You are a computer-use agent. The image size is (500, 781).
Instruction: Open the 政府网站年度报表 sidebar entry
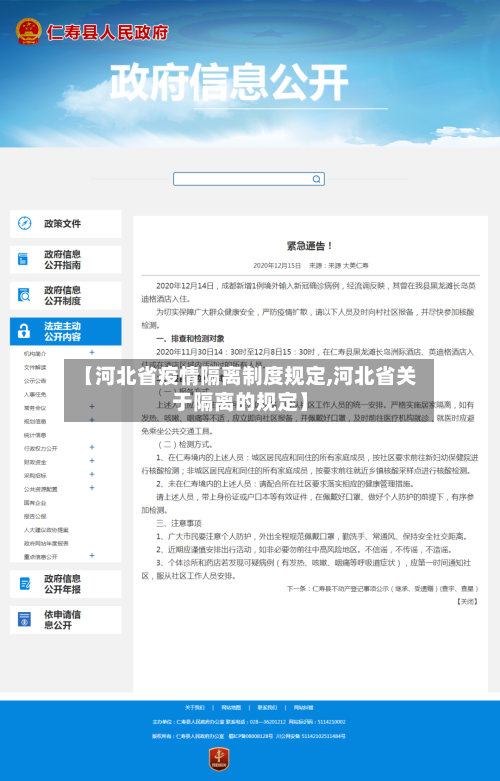(x=46, y=543)
